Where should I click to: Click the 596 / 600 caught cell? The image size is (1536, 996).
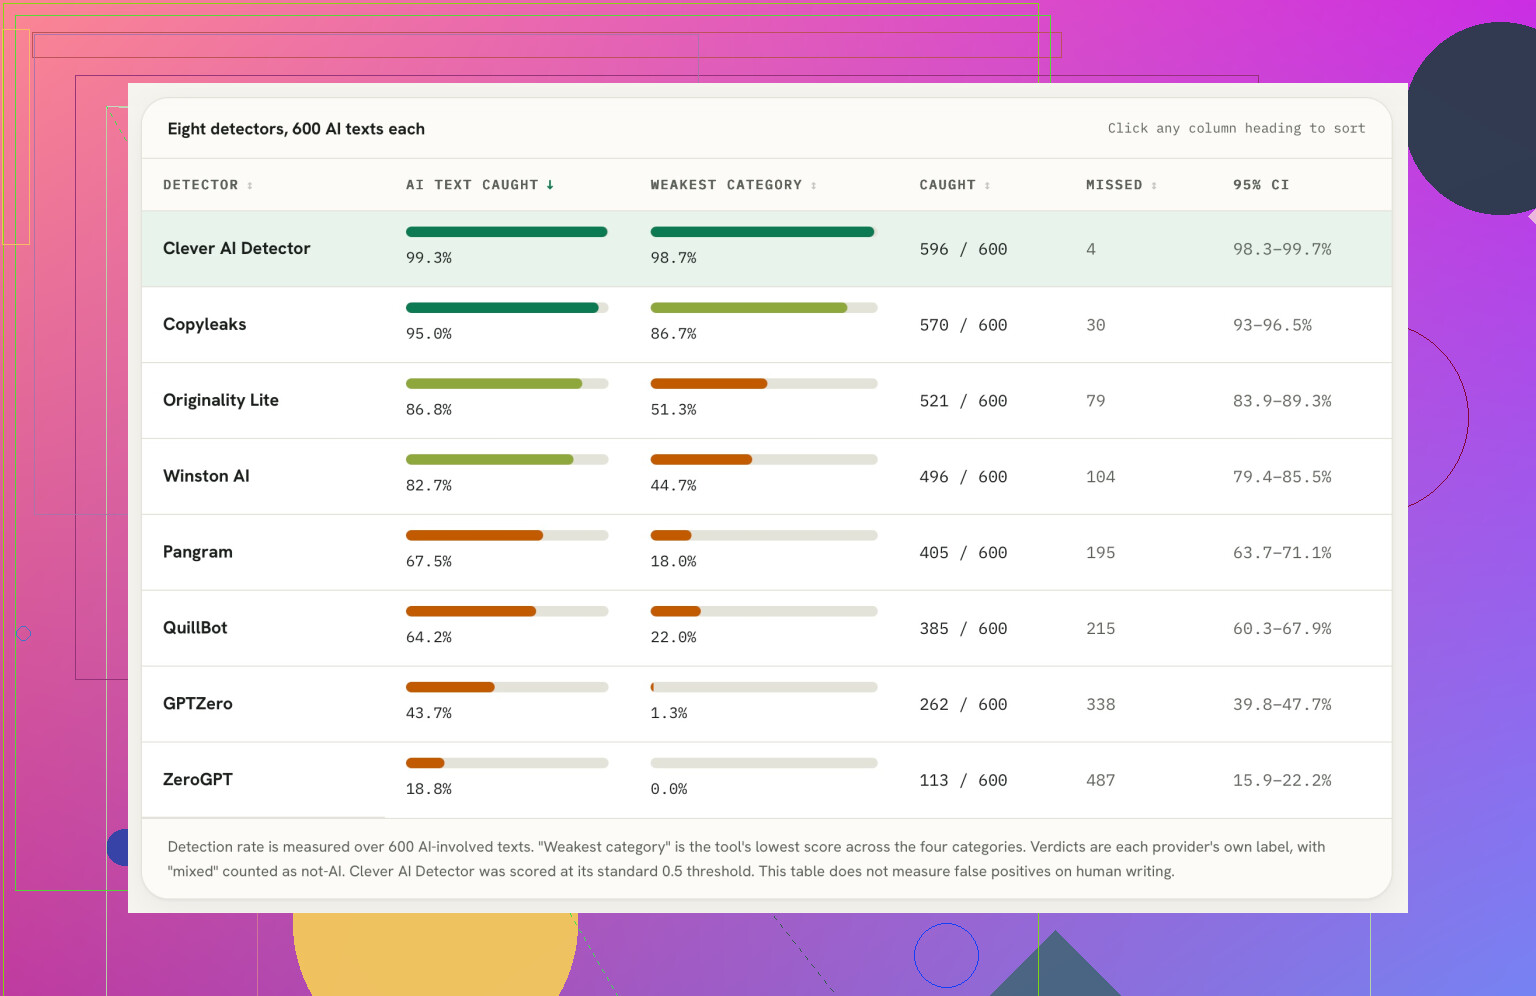(x=963, y=249)
